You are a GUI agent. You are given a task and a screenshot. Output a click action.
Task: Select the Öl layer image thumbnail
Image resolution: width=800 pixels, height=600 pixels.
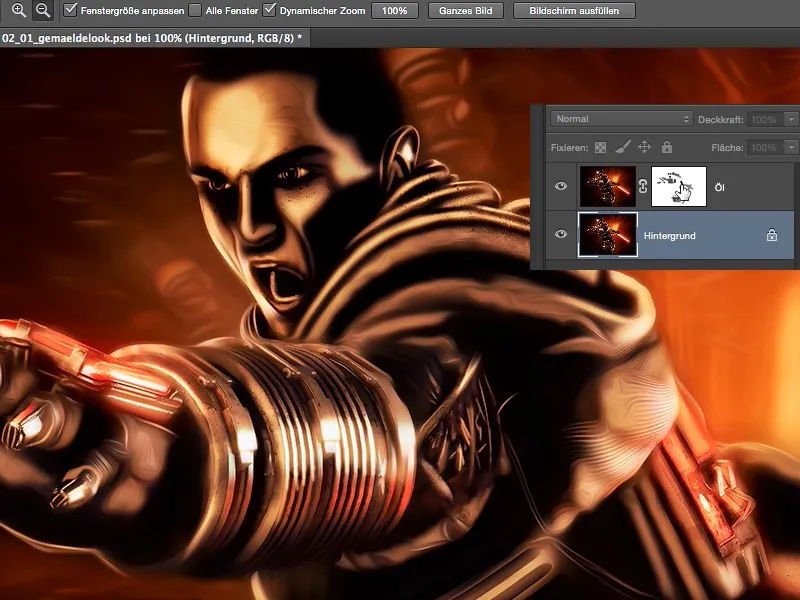click(608, 186)
